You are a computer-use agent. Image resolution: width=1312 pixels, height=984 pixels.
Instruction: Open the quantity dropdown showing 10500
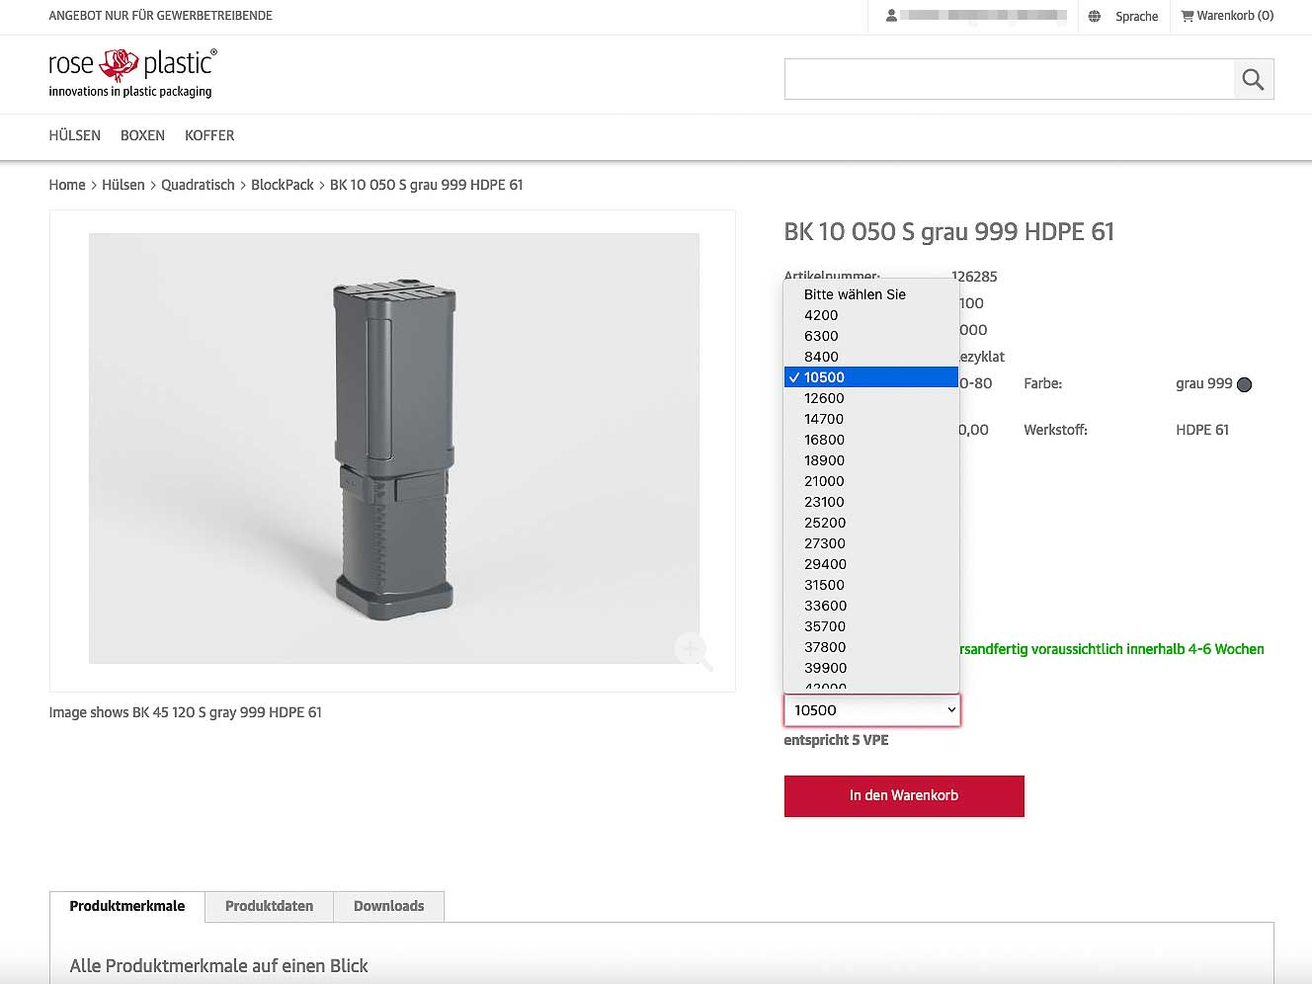coord(872,710)
